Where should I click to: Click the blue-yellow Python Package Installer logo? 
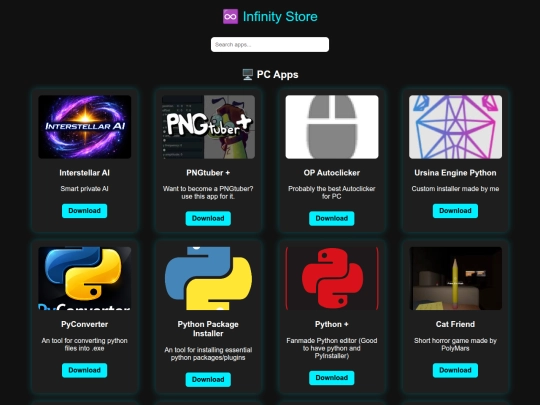coord(208,278)
